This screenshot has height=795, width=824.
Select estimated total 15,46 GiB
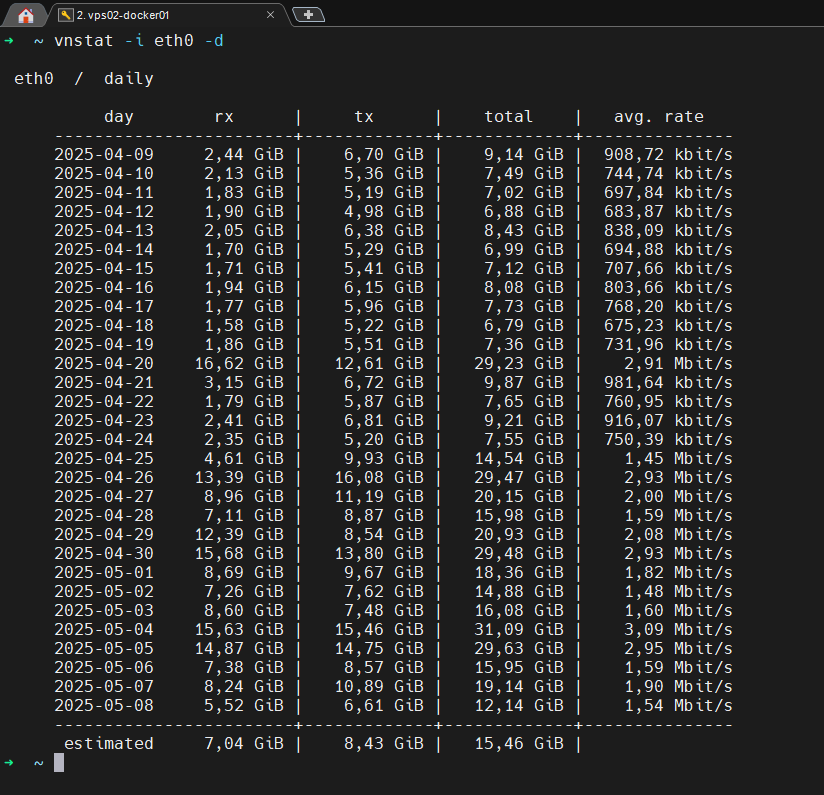519,743
